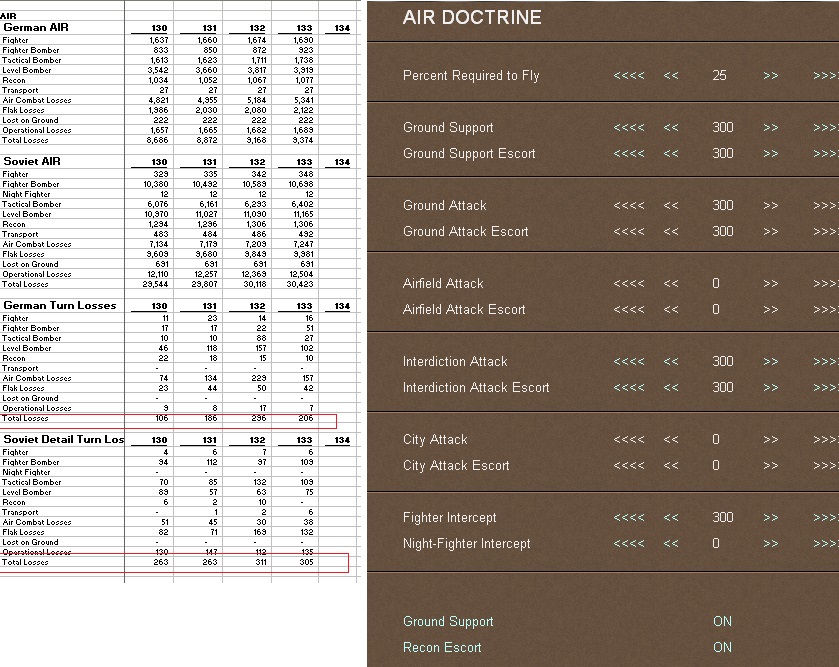Decrease Airfield Attack value with <<

click(x=671, y=283)
